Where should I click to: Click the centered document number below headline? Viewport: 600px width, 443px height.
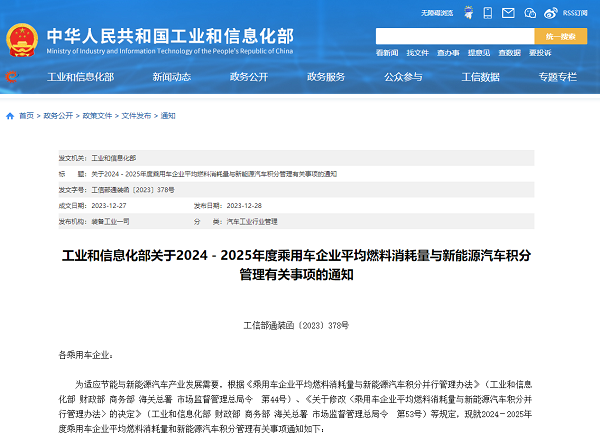point(296,326)
